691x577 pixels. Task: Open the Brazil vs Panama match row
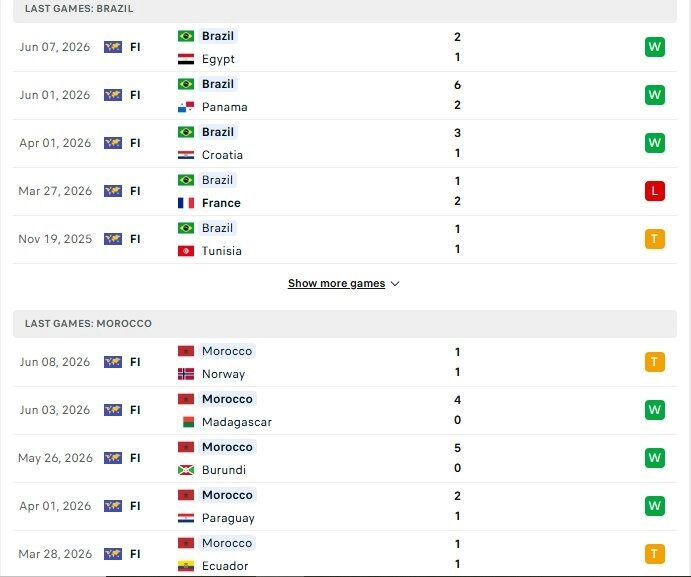345,95
